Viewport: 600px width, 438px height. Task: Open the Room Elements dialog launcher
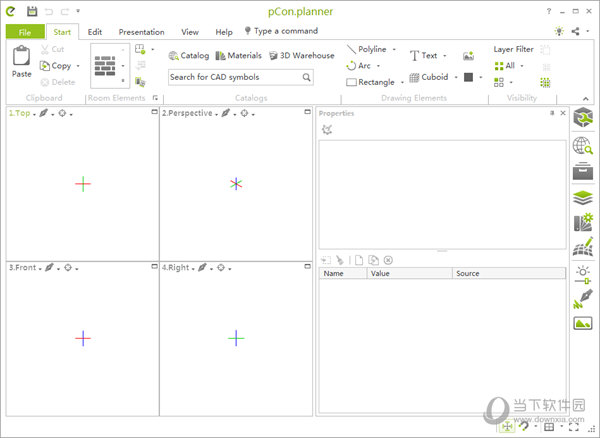click(x=155, y=98)
